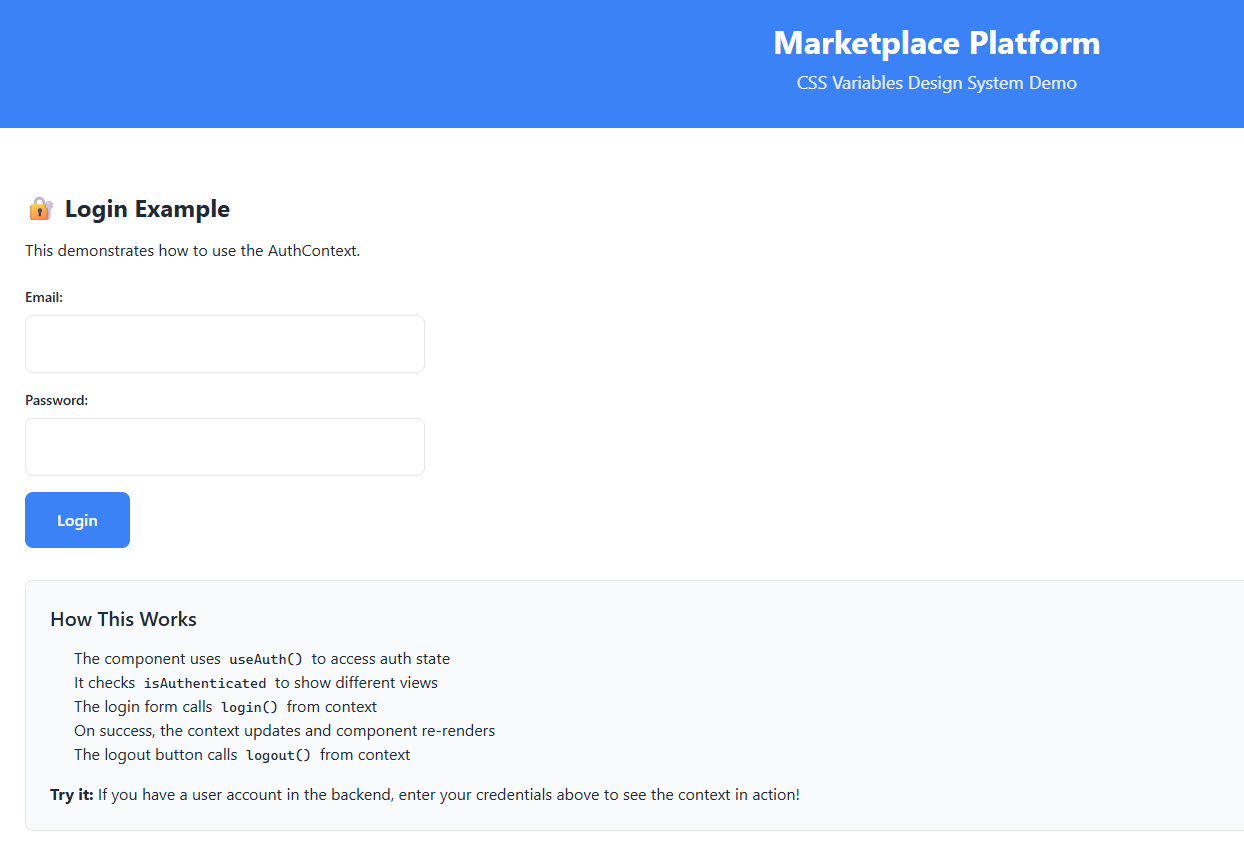Viewport: 1244px width, 856px height.
Task: Select the useAuth() code snippet
Action: [x=266, y=658]
